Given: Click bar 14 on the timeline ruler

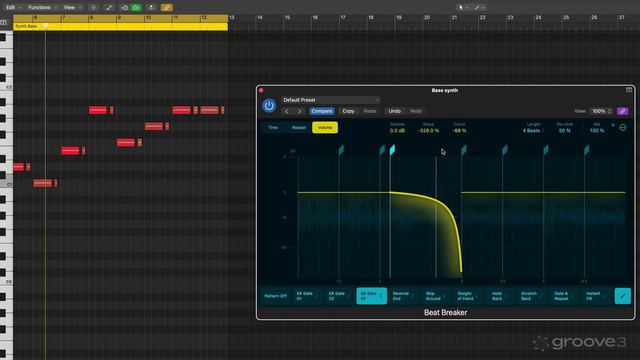Looking at the screenshot, I should point(259,18).
